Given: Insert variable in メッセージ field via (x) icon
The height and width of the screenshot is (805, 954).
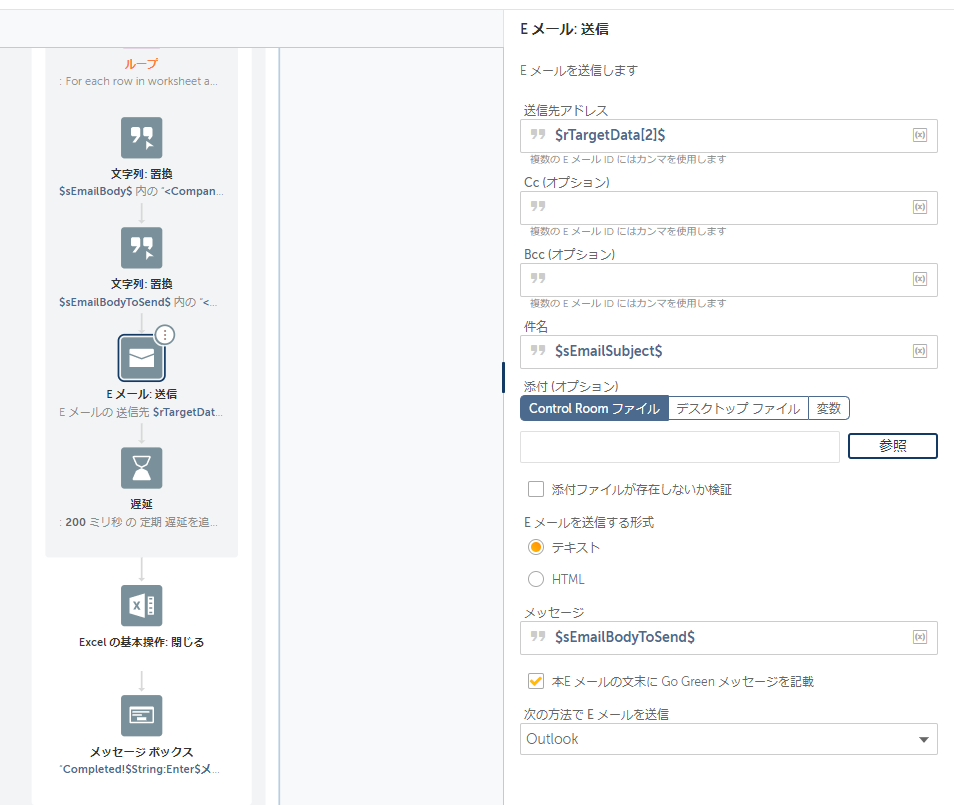Looking at the screenshot, I should 920,636.
